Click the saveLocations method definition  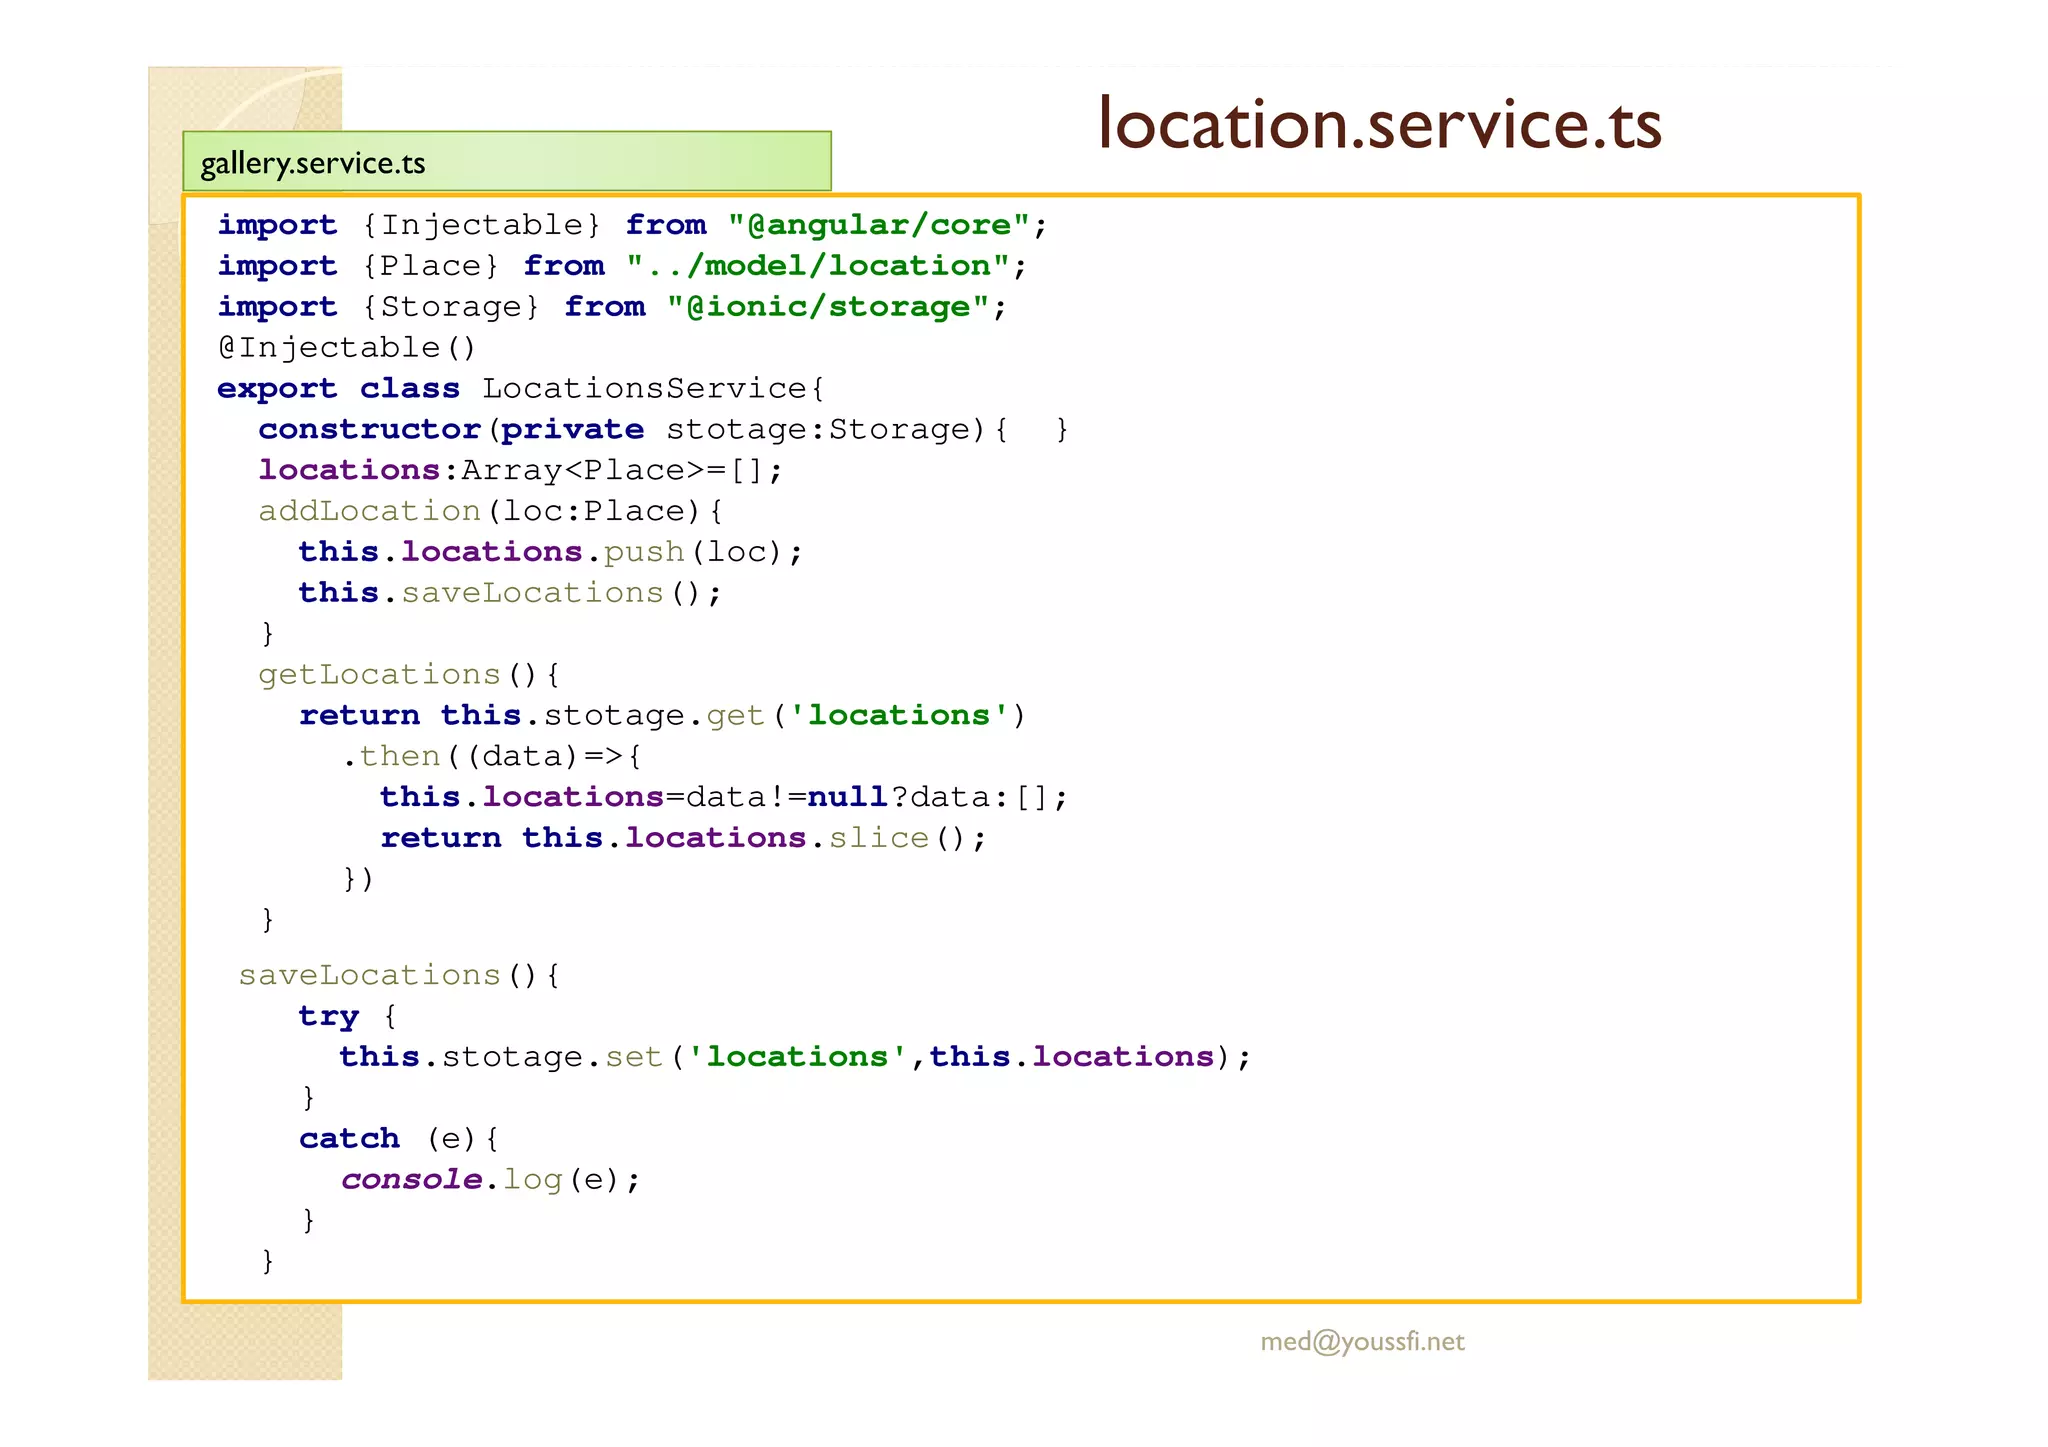coord(399,975)
